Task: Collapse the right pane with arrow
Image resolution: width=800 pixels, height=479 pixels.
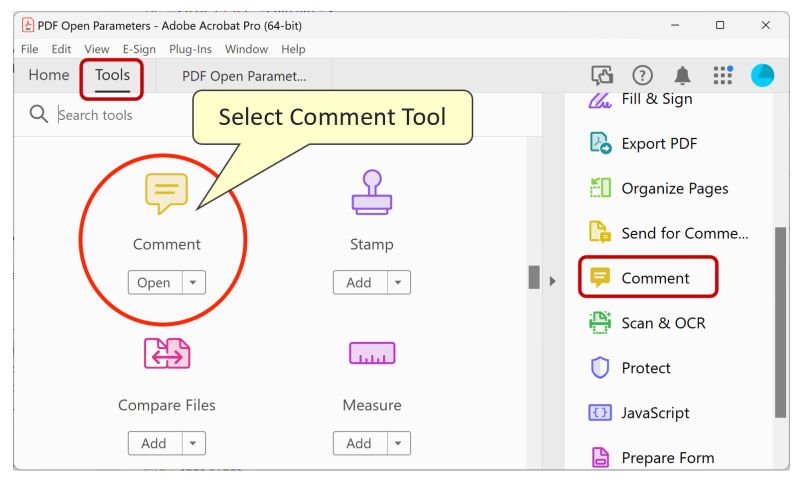Action: [x=553, y=281]
